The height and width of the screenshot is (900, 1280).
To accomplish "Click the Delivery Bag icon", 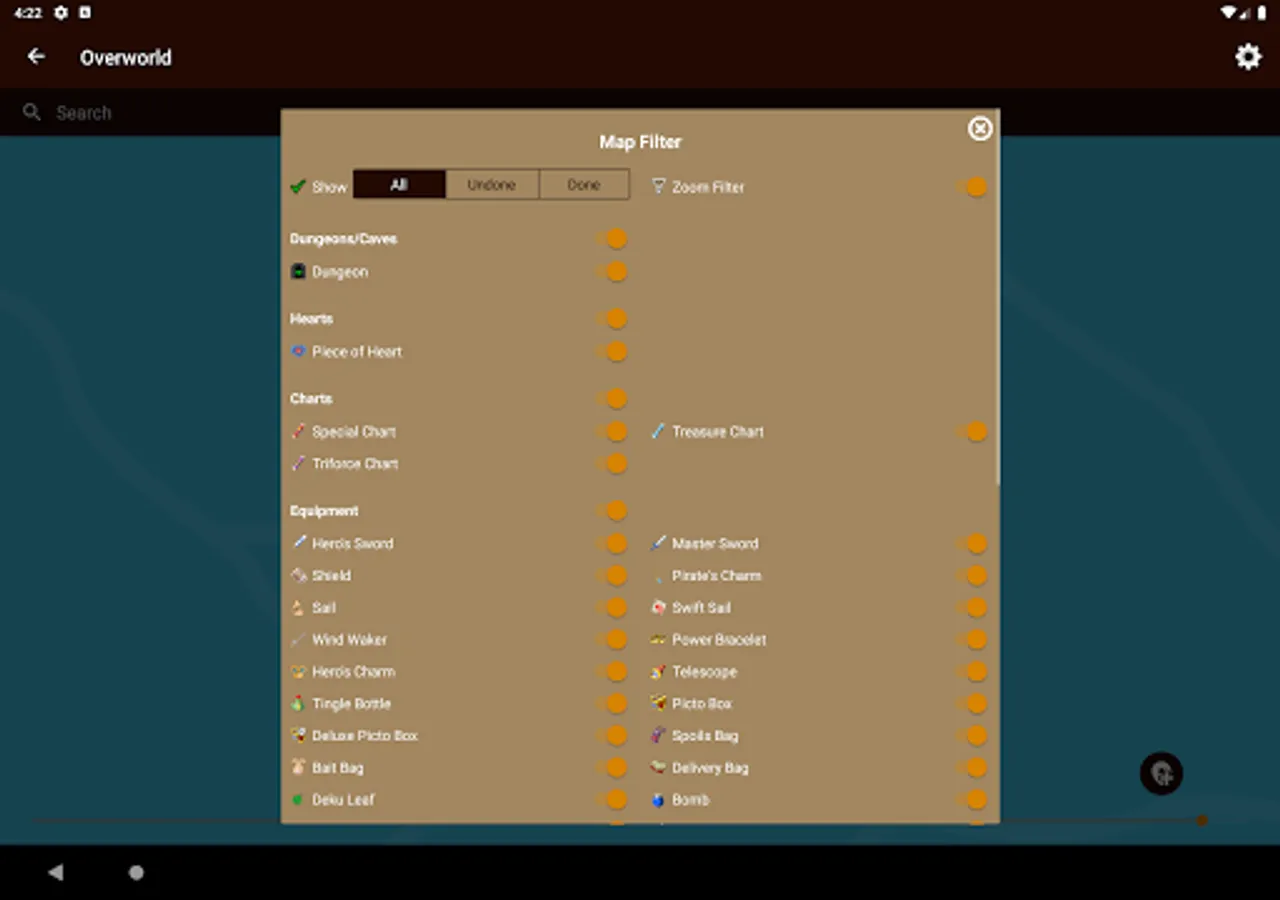I will [x=658, y=767].
